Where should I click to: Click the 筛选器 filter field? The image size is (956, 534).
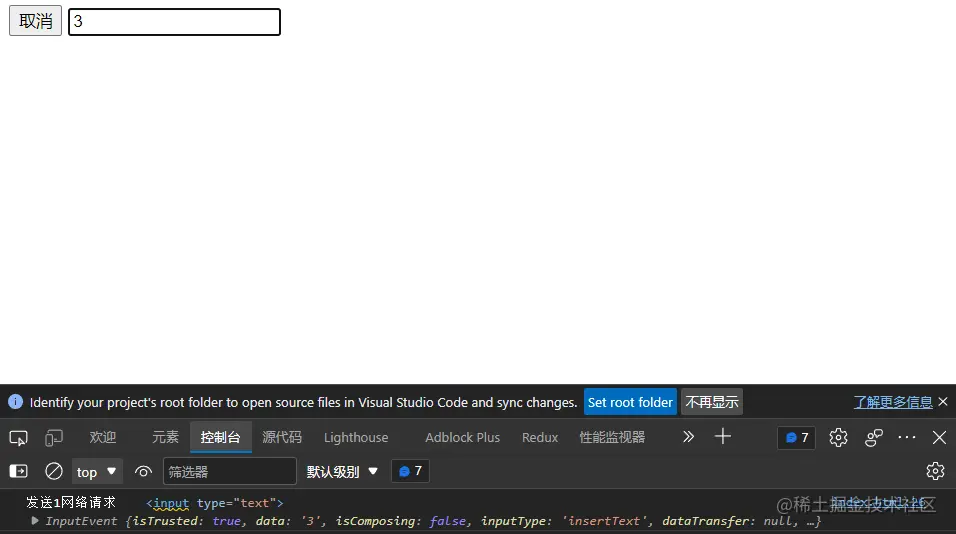(x=229, y=472)
